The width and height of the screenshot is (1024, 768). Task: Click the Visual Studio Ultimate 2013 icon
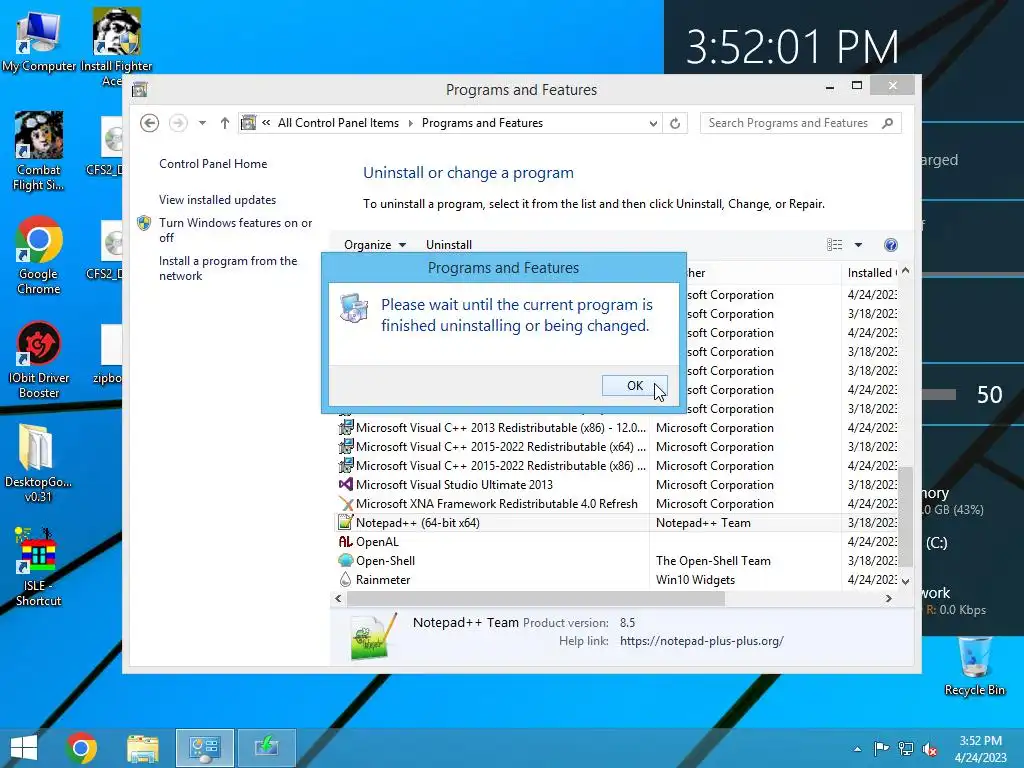pos(345,485)
